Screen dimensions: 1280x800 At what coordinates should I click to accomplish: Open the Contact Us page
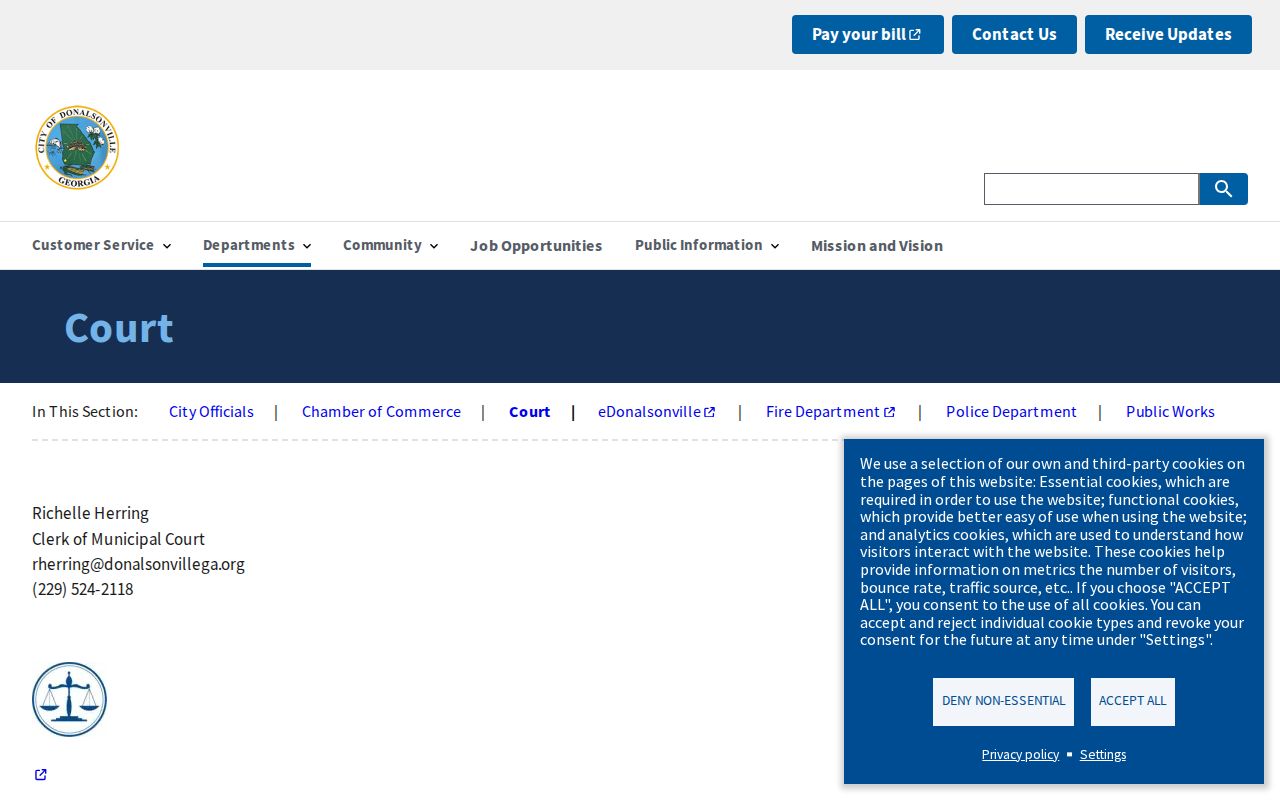pos(1014,34)
